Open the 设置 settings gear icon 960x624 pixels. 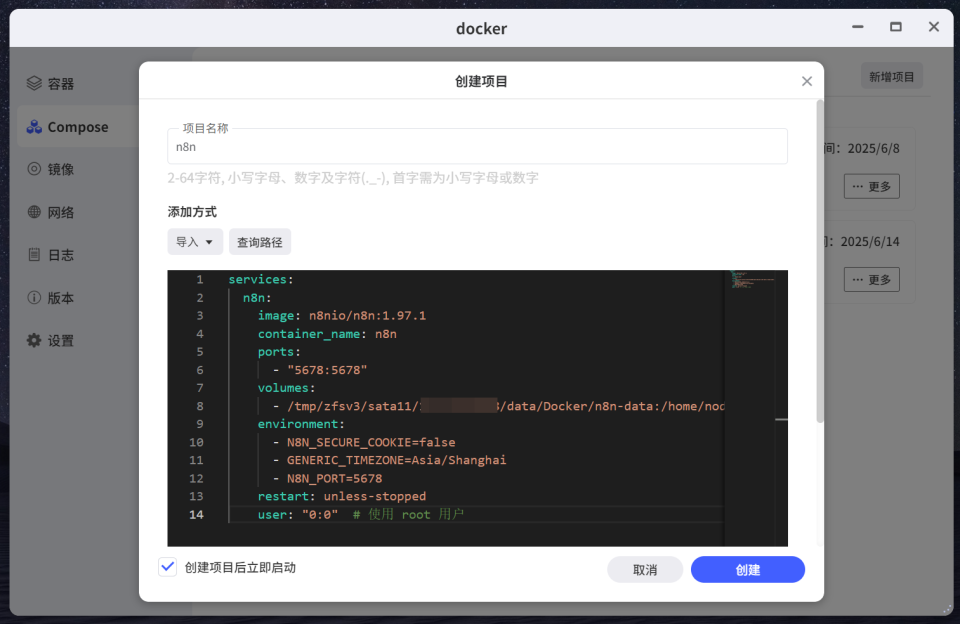(x=34, y=340)
